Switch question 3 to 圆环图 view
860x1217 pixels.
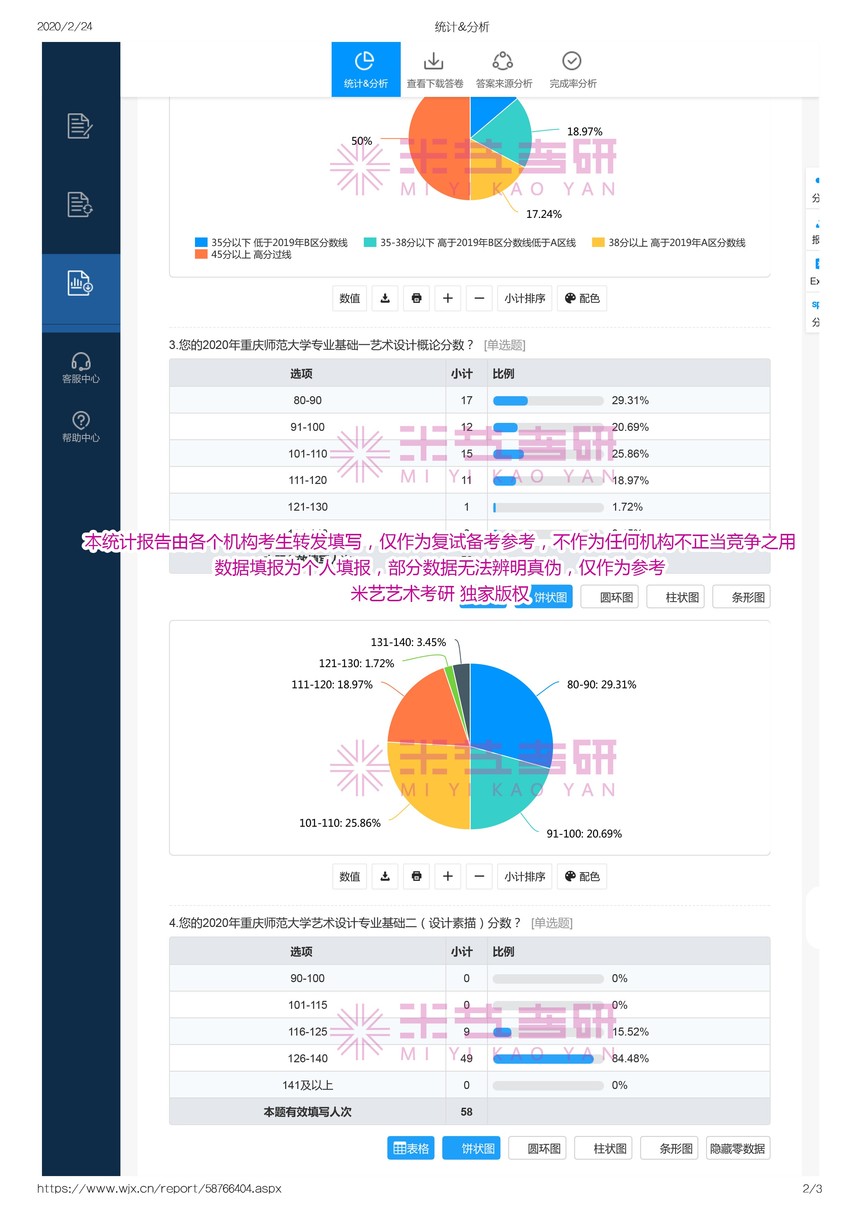(609, 598)
